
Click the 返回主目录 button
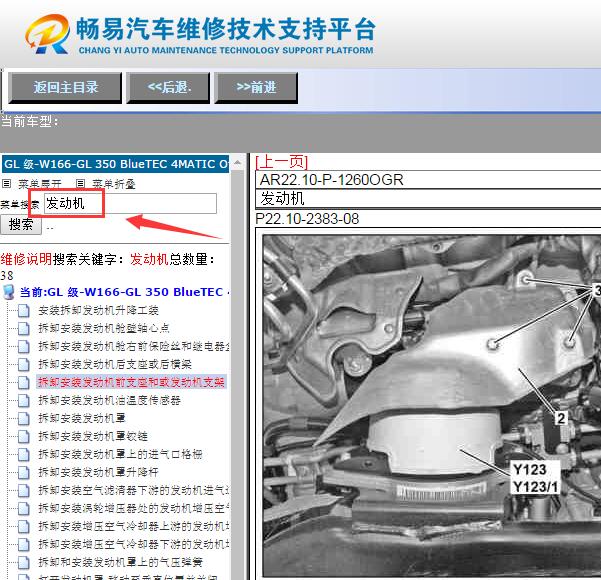tap(65, 87)
